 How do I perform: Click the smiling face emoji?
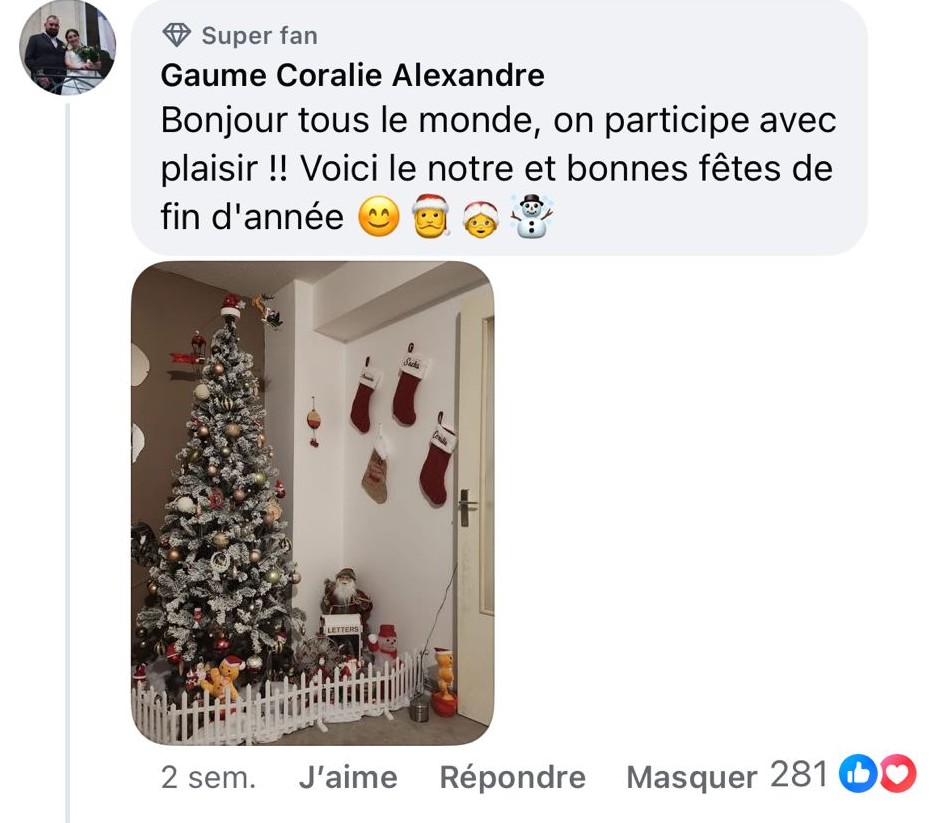(378, 217)
